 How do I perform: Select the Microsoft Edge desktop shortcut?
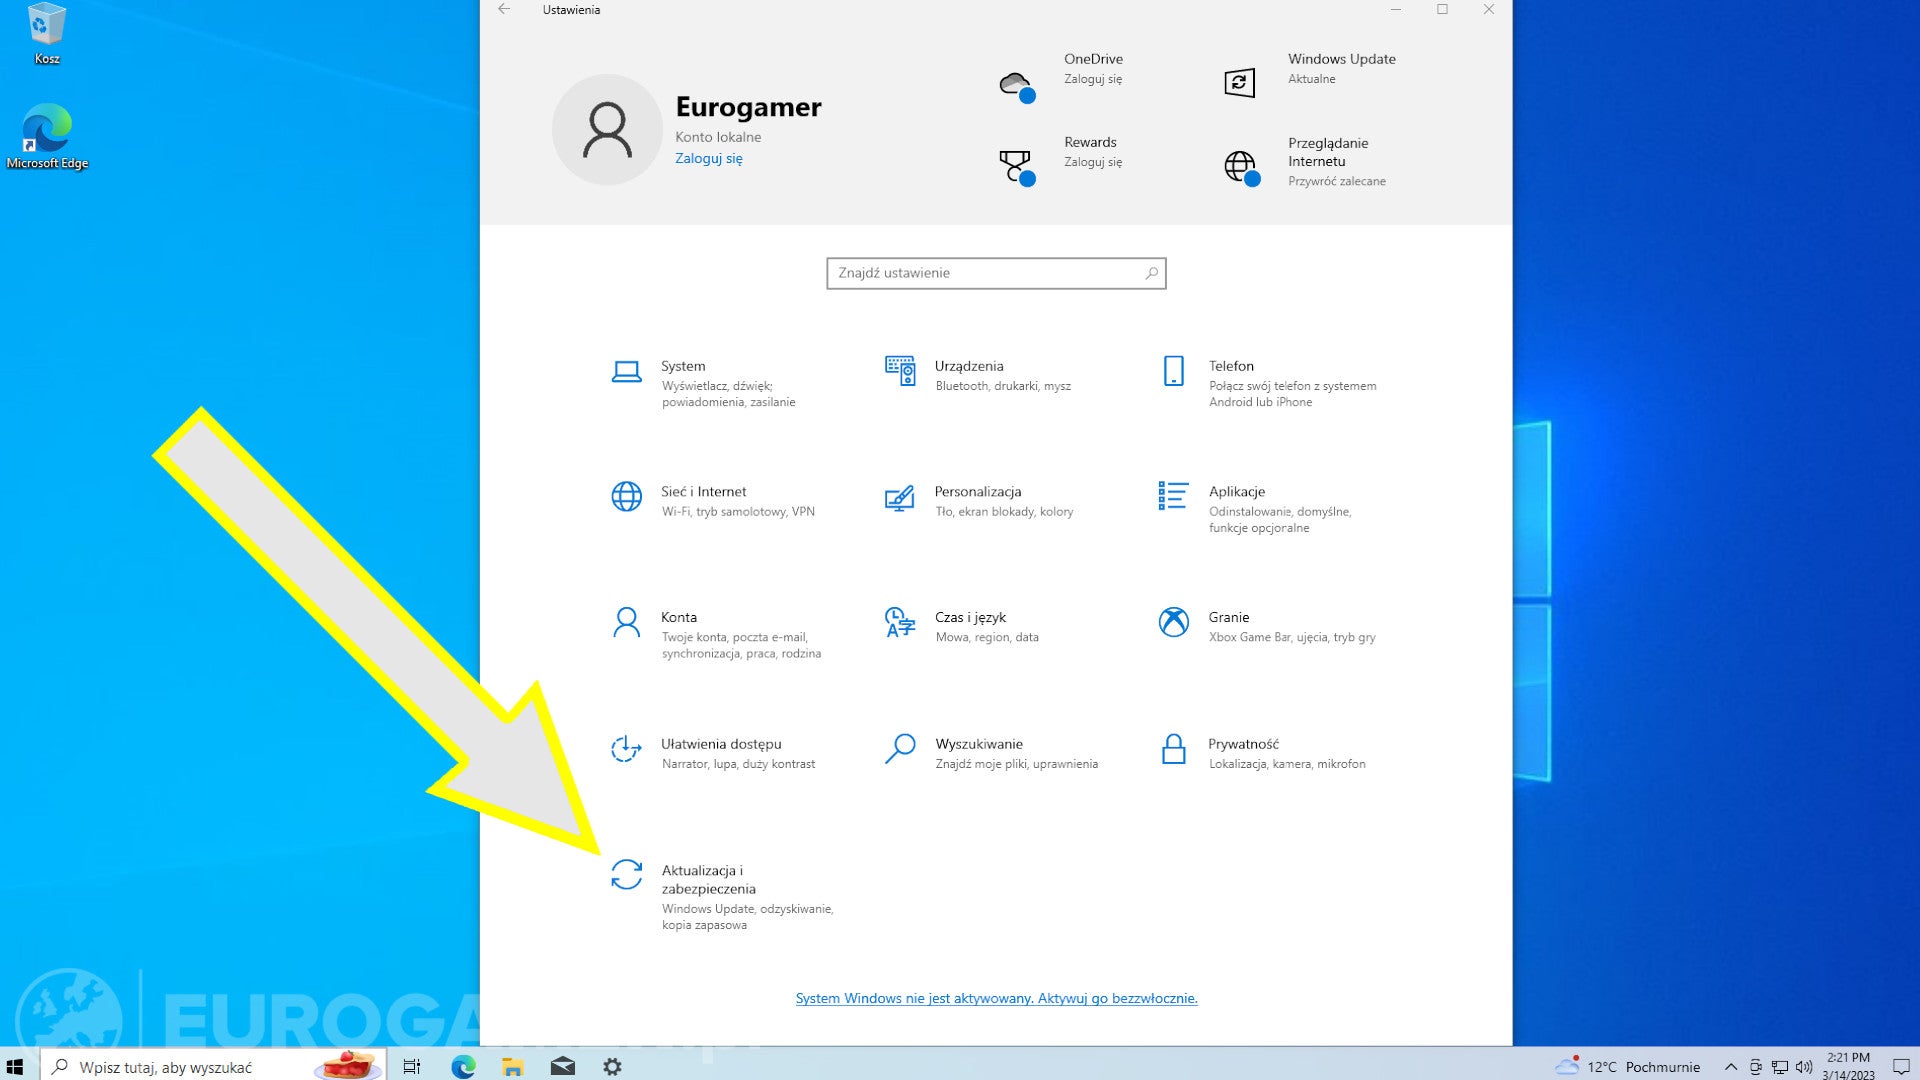click(47, 136)
